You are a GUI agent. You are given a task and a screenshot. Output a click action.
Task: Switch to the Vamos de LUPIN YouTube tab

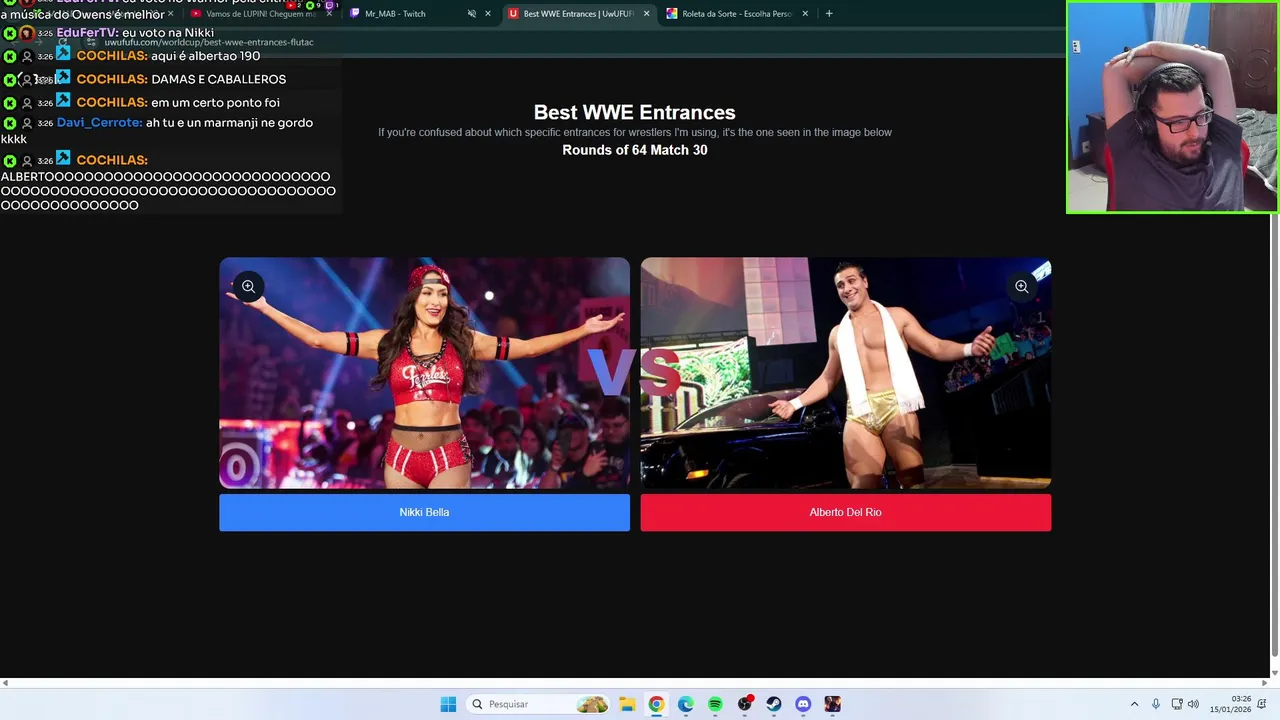click(258, 14)
